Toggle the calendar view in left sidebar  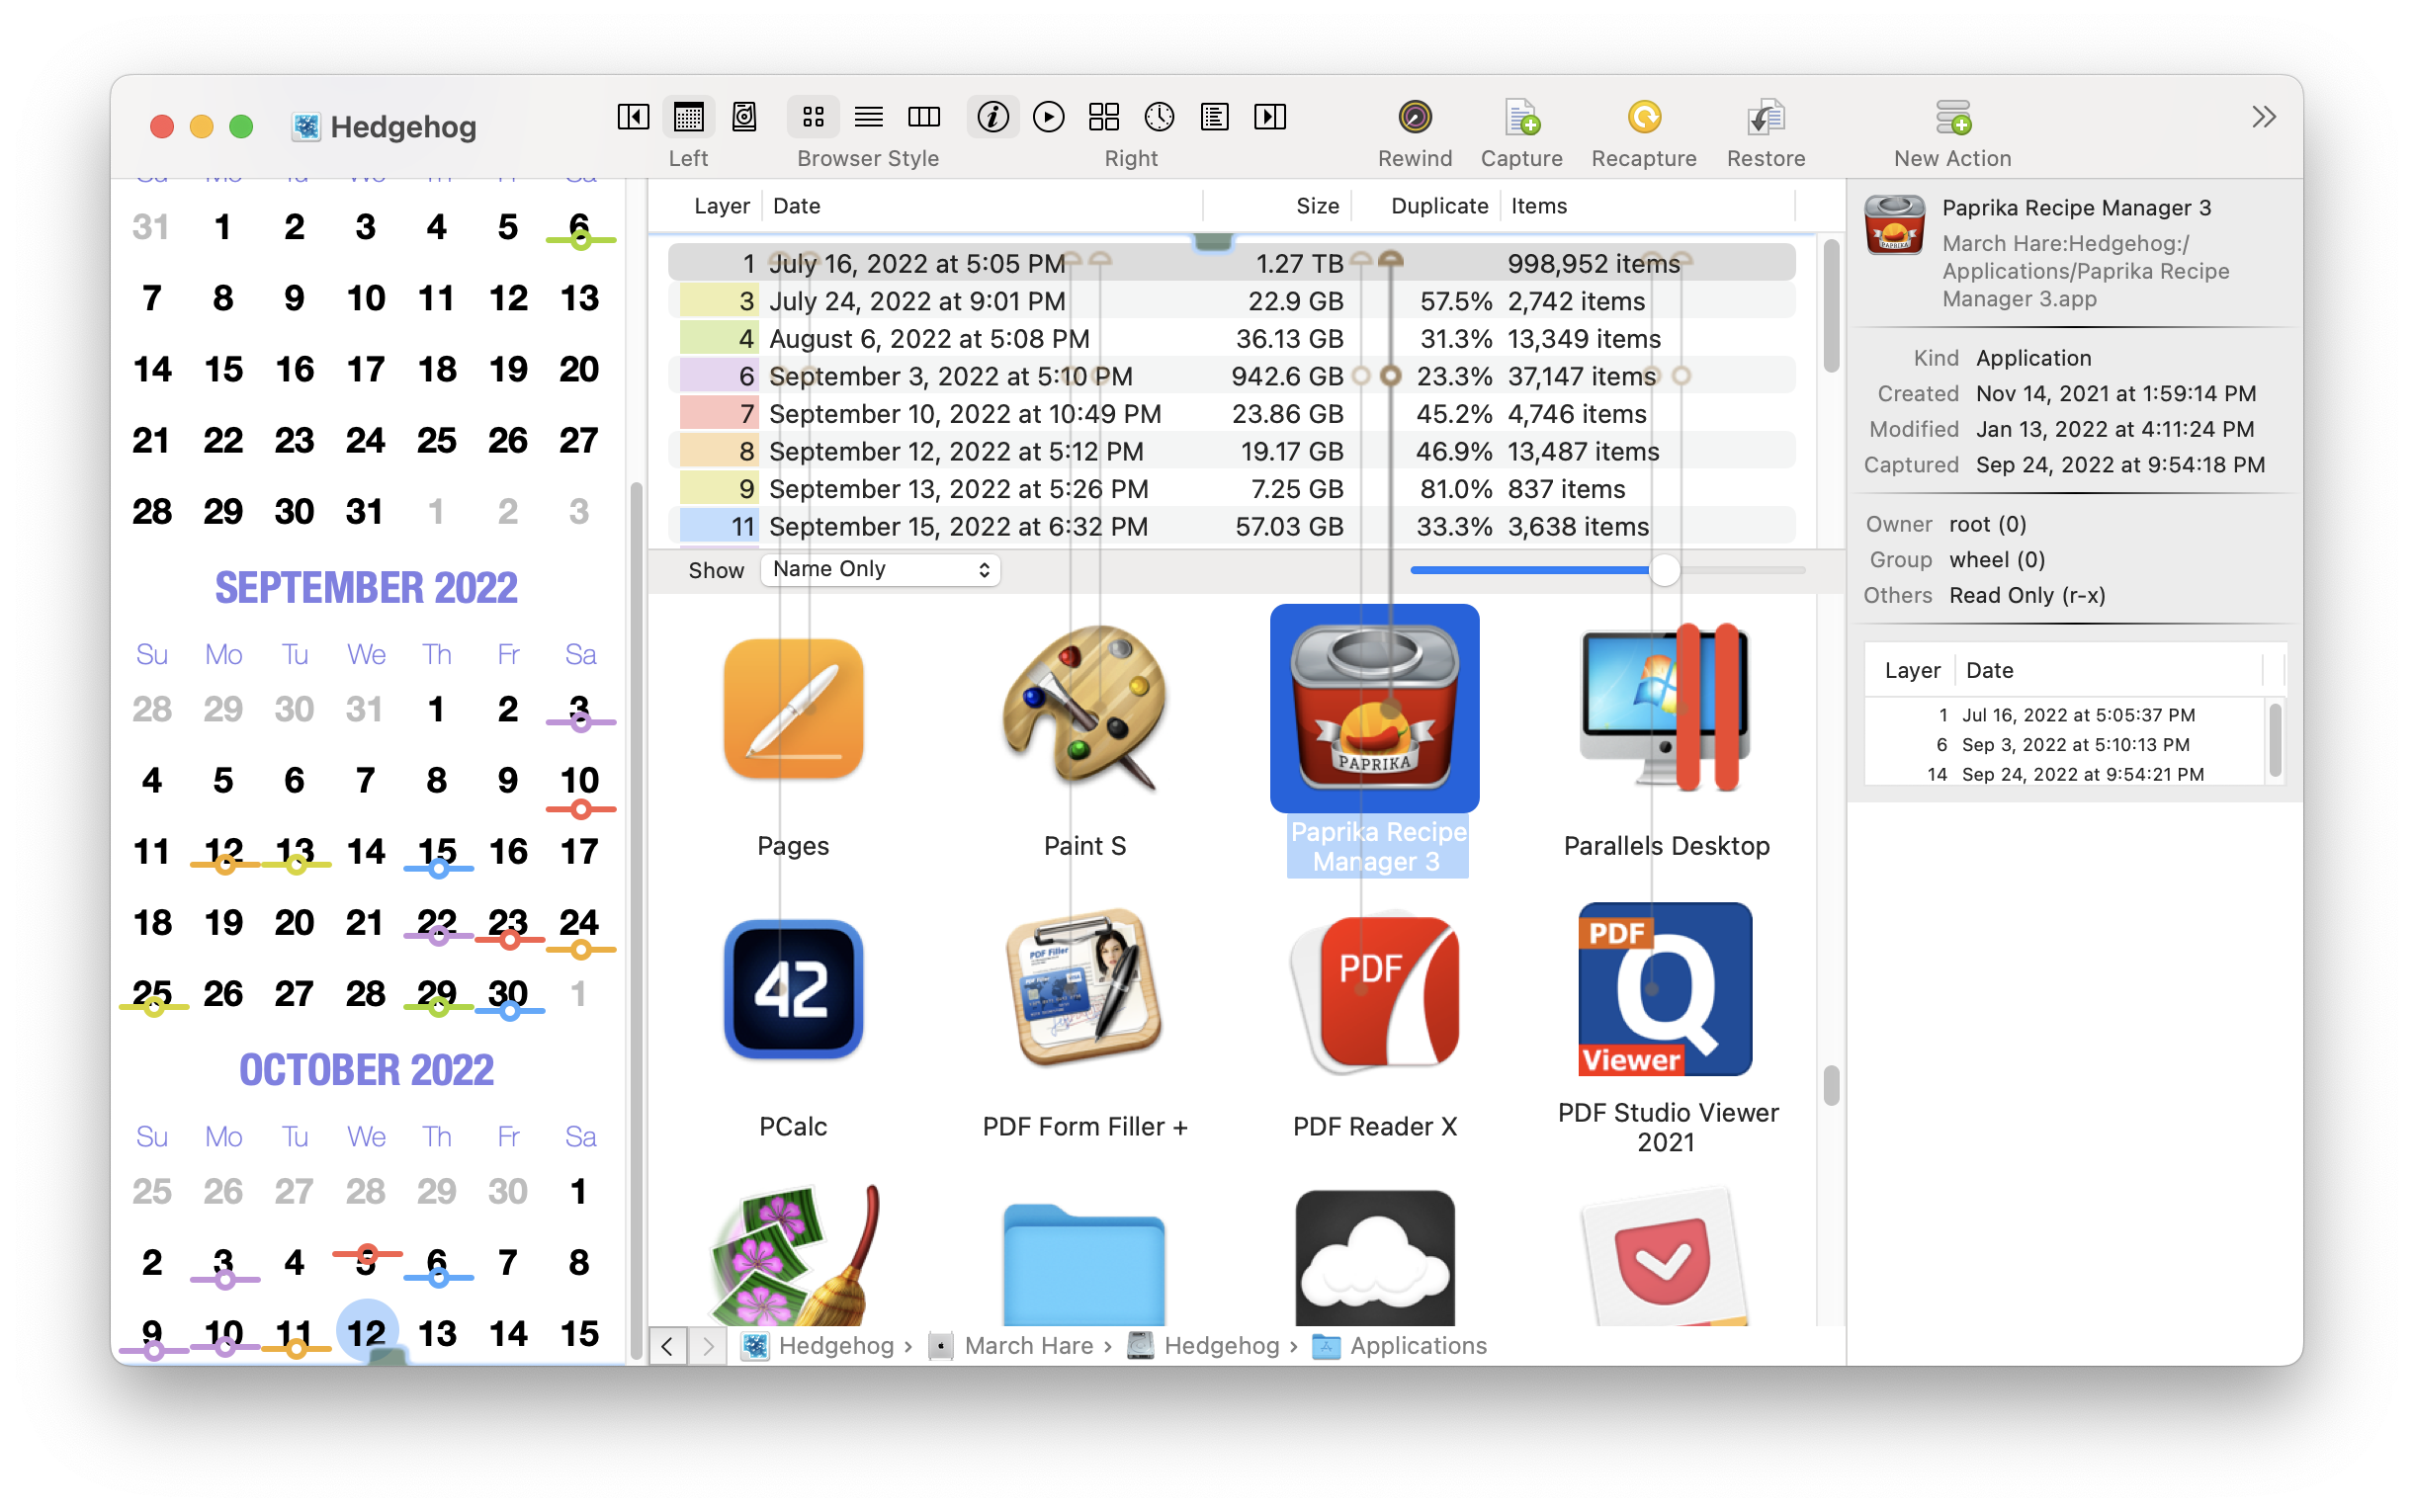[688, 117]
